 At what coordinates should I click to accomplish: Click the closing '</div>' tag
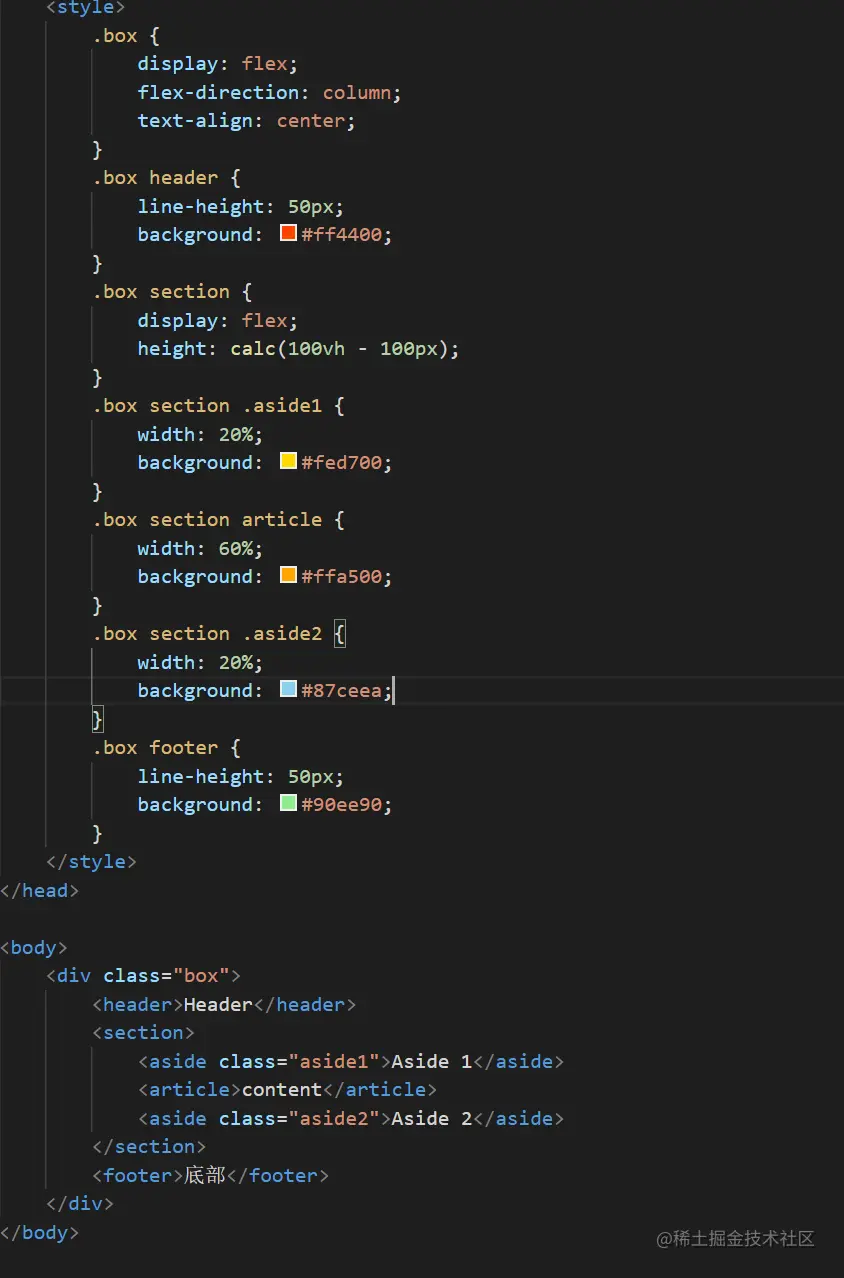coord(80,1203)
